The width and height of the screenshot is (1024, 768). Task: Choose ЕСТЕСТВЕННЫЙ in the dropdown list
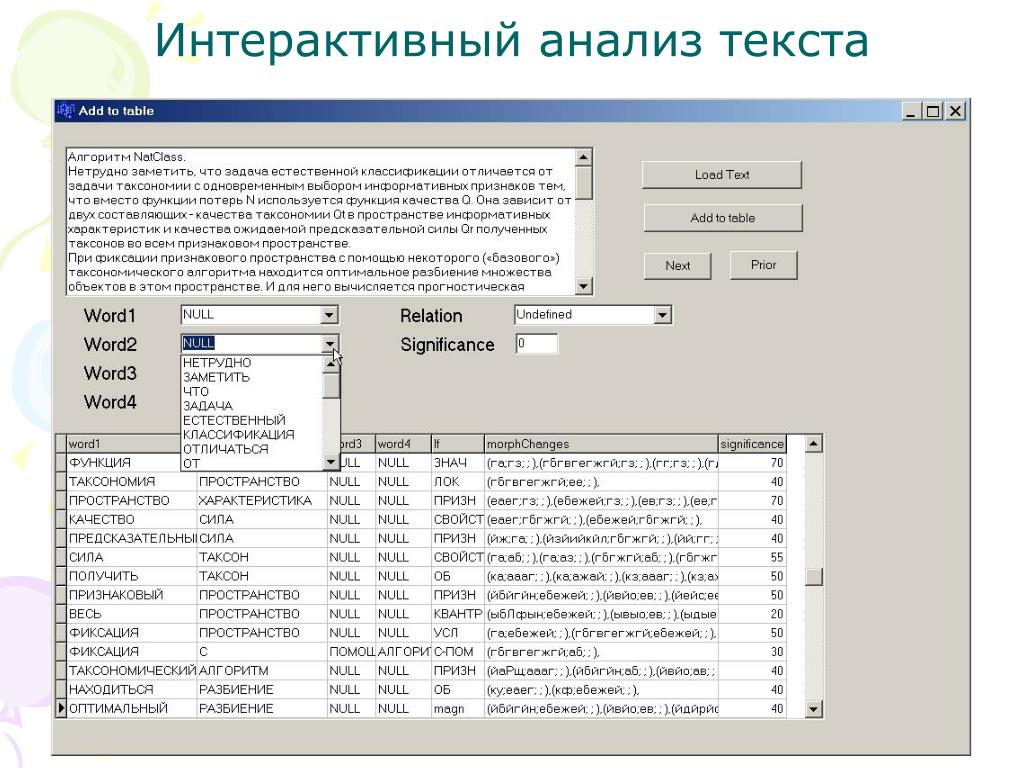tap(251, 420)
